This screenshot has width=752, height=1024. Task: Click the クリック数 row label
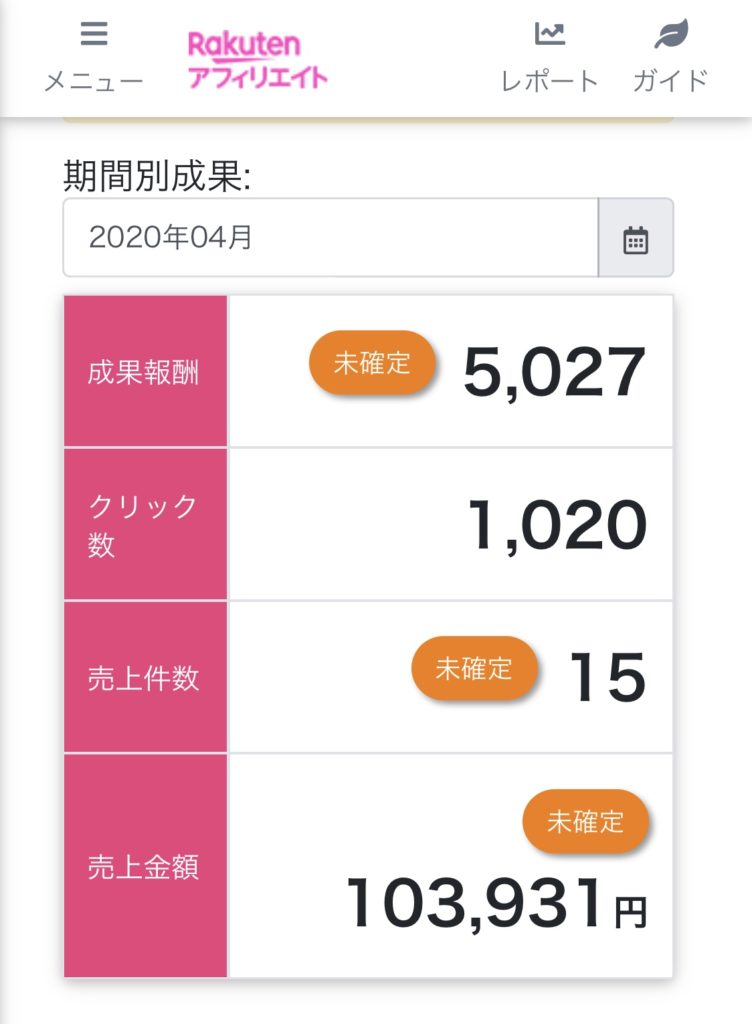[142, 524]
